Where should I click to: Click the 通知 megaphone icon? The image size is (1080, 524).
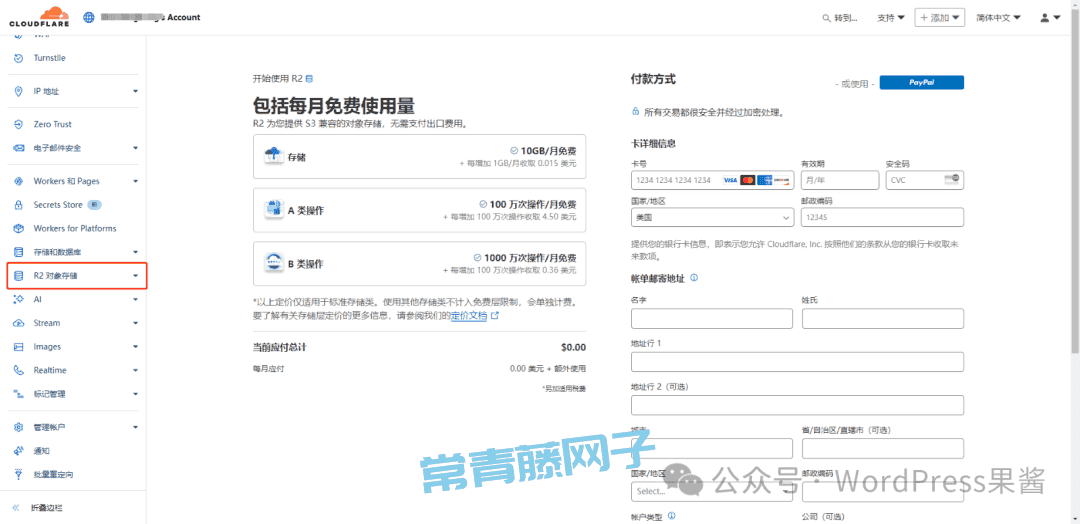[19, 451]
